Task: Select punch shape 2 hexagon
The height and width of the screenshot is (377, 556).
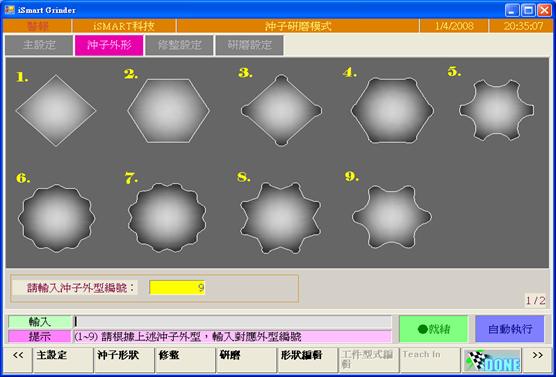Action: tap(168, 111)
